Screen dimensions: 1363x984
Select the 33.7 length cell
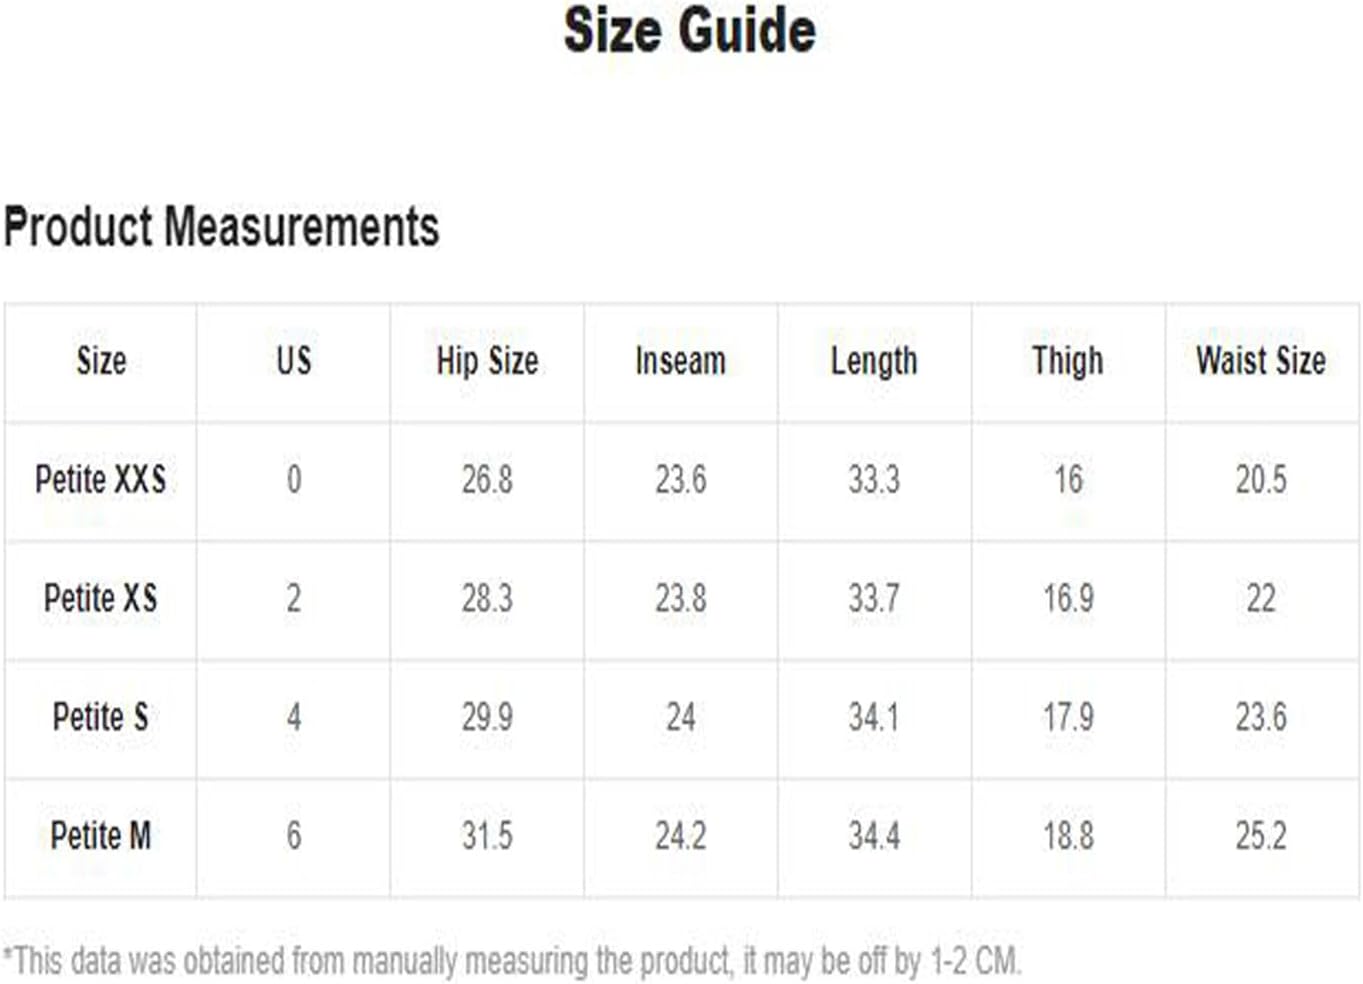point(874,598)
